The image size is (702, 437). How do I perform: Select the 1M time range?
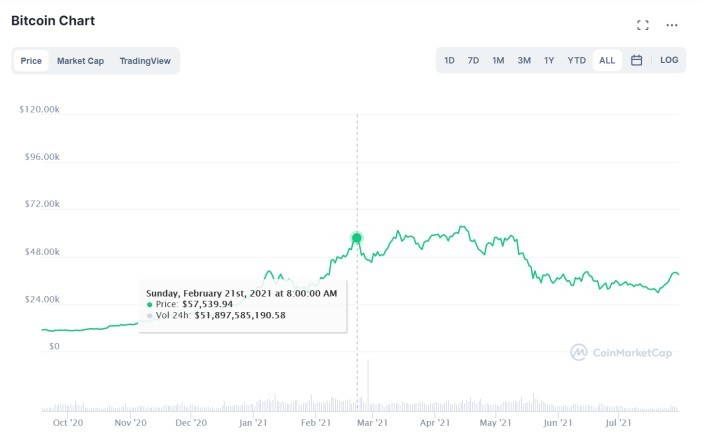(498, 60)
